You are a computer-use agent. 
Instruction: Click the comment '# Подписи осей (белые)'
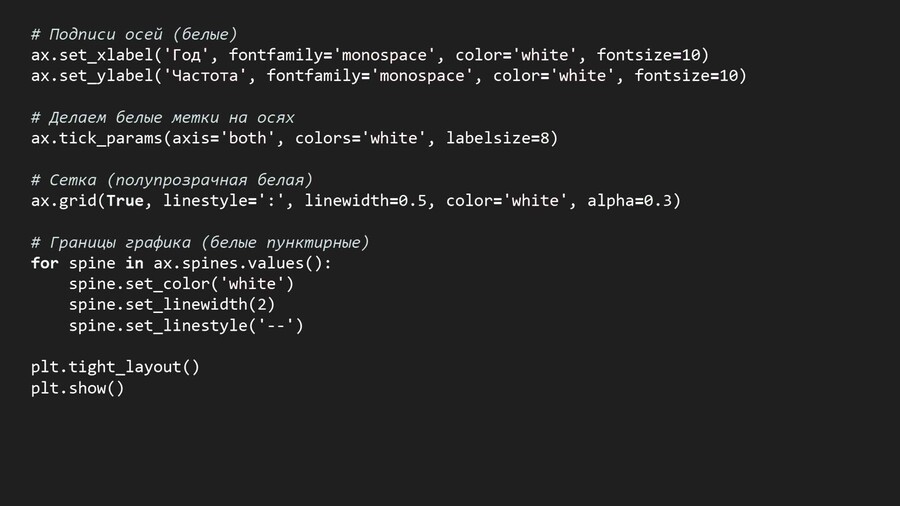click(134, 34)
